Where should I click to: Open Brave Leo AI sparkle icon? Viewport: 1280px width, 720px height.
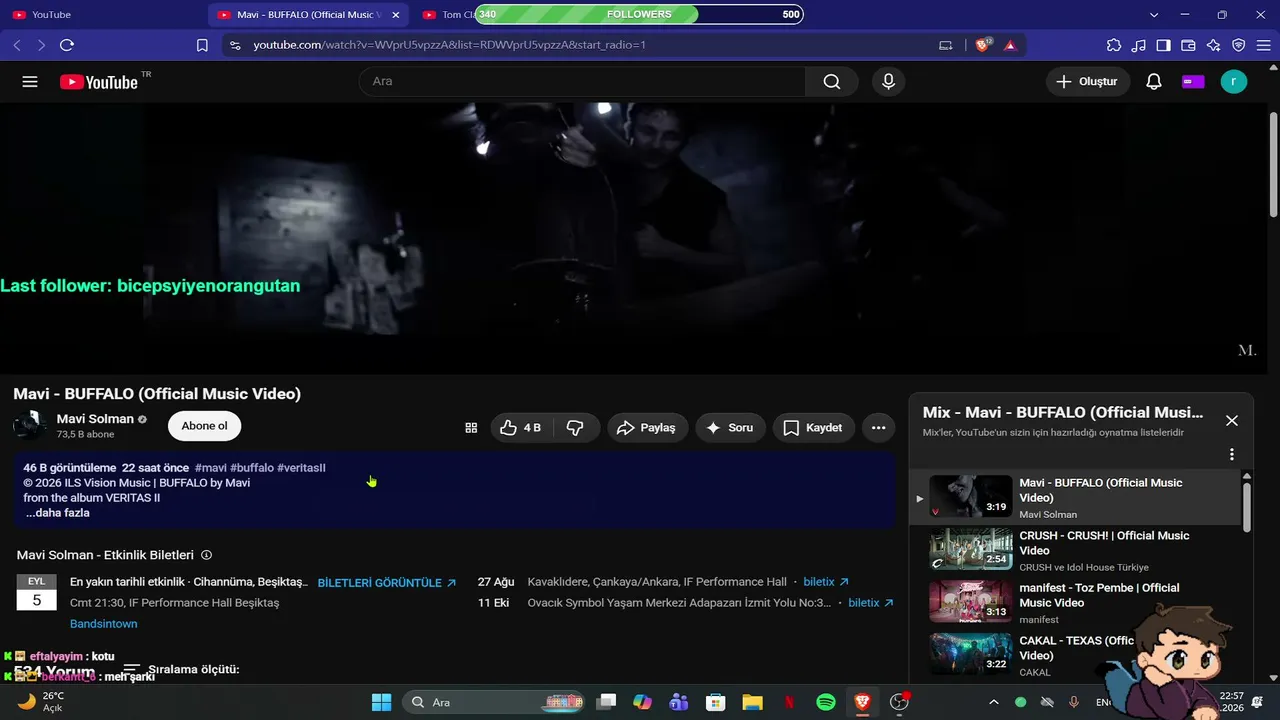pyautogui.click(x=1214, y=45)
